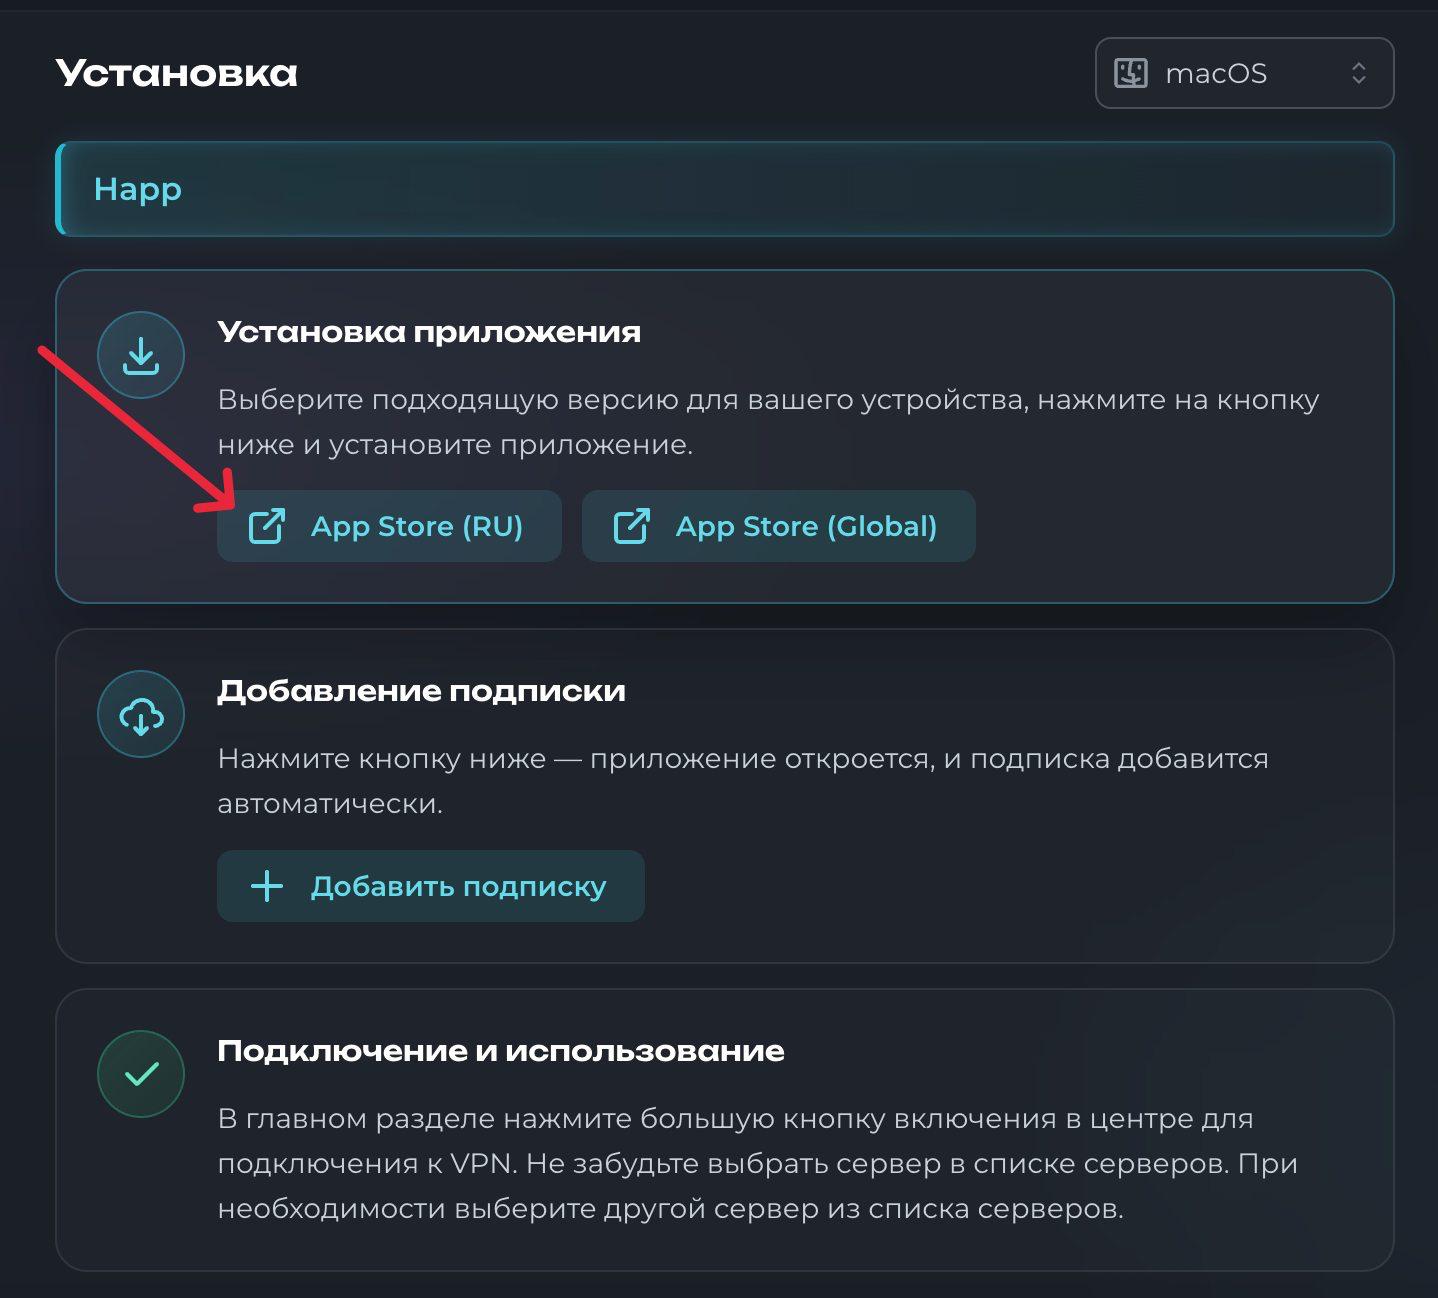Open the Установка section heading
The image size is (1438, 1298).
coord(176,72)
